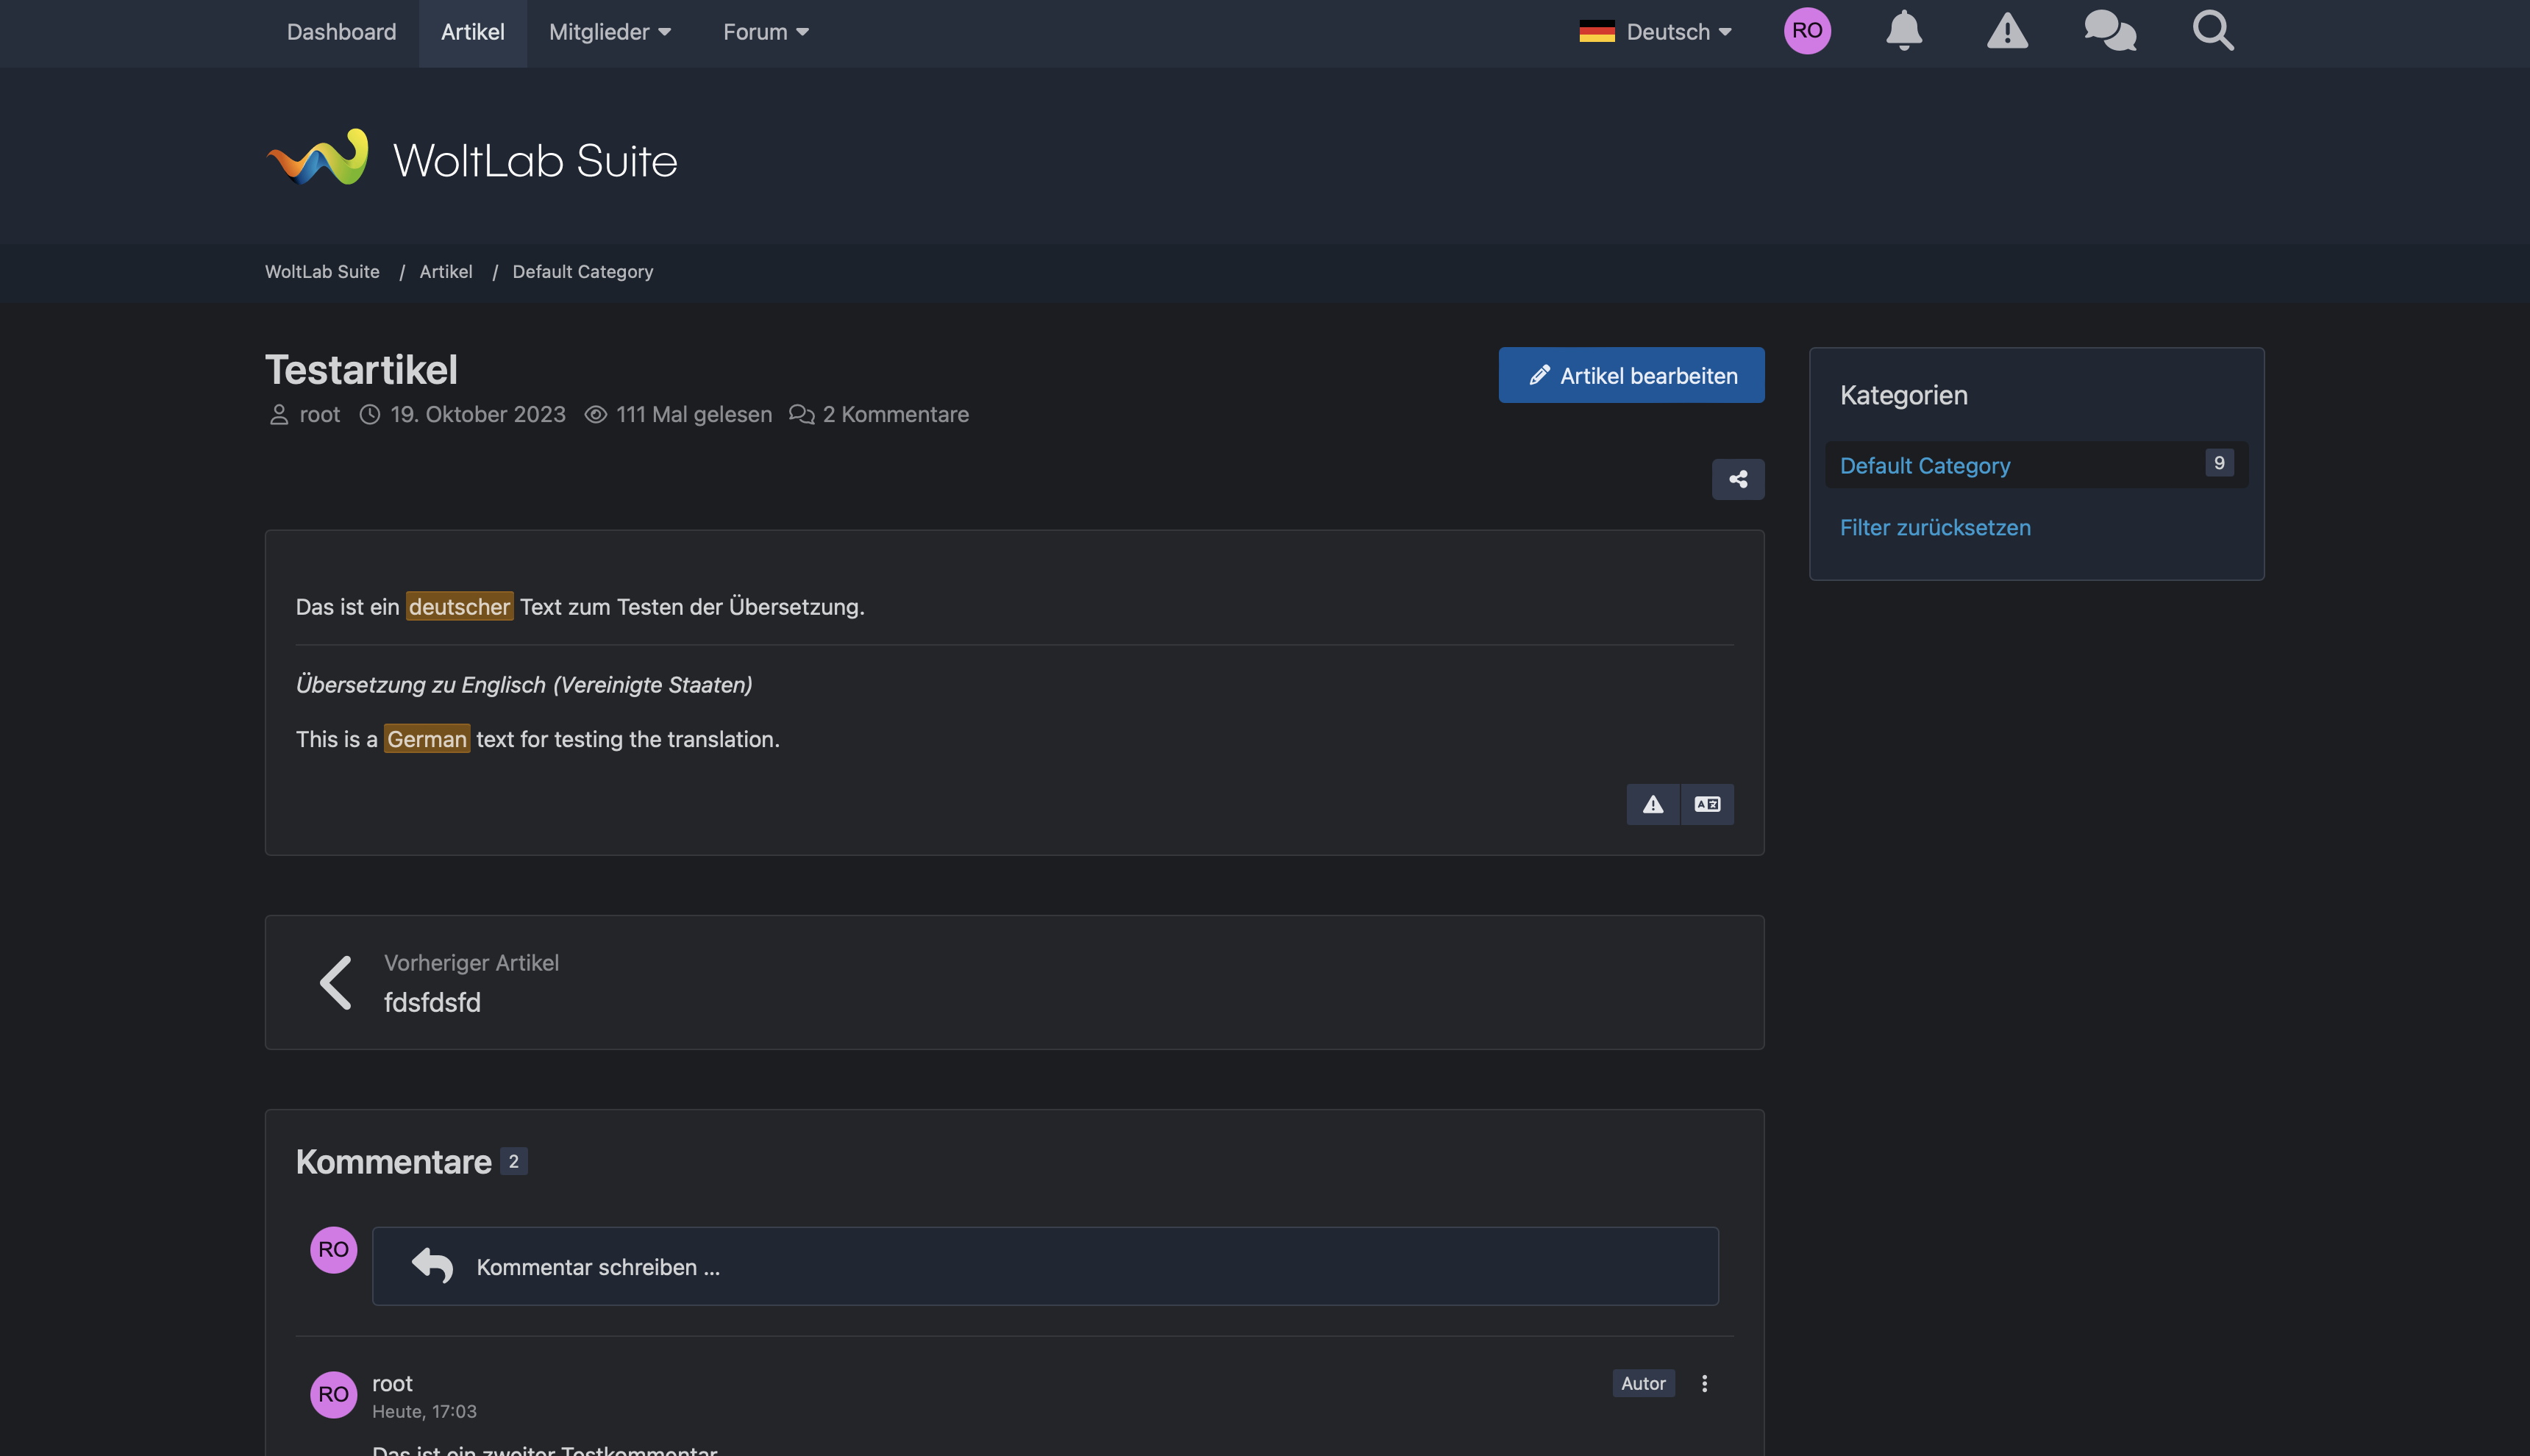Open the conversations speech bubbles icon
Viewport: 2530px width, 1456px height.
click(2110, 31)
